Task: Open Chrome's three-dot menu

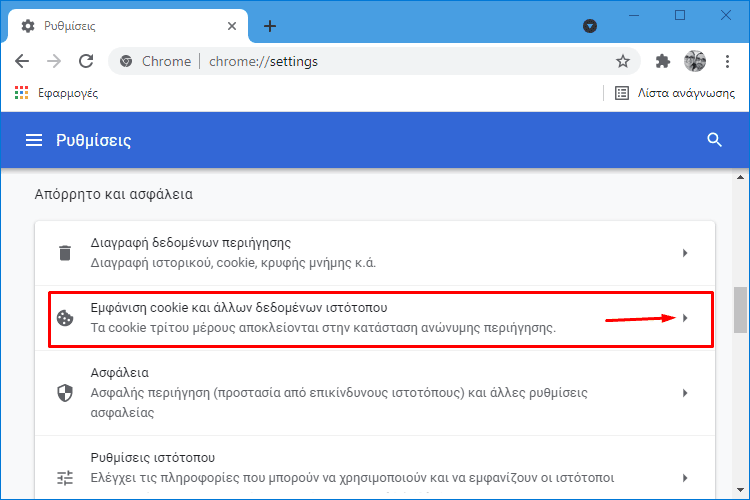Action: [x=727, y=61]
